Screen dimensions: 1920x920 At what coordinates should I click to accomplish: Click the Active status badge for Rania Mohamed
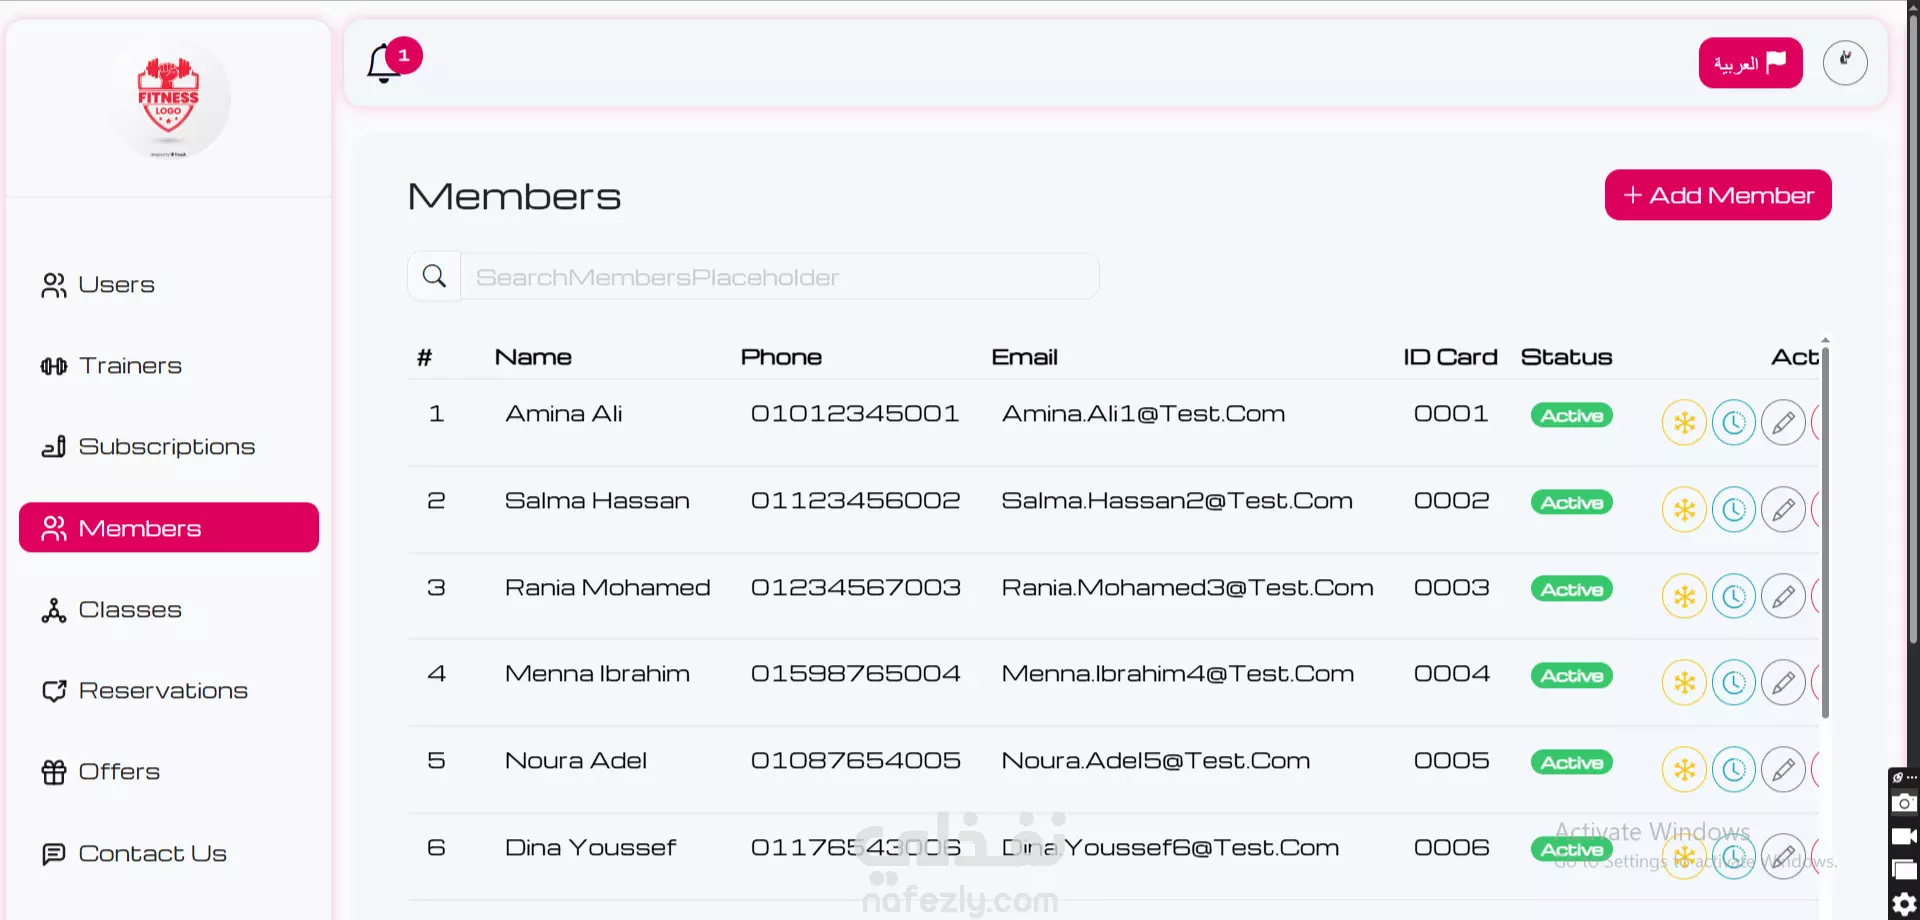(x=1571, y=589)
